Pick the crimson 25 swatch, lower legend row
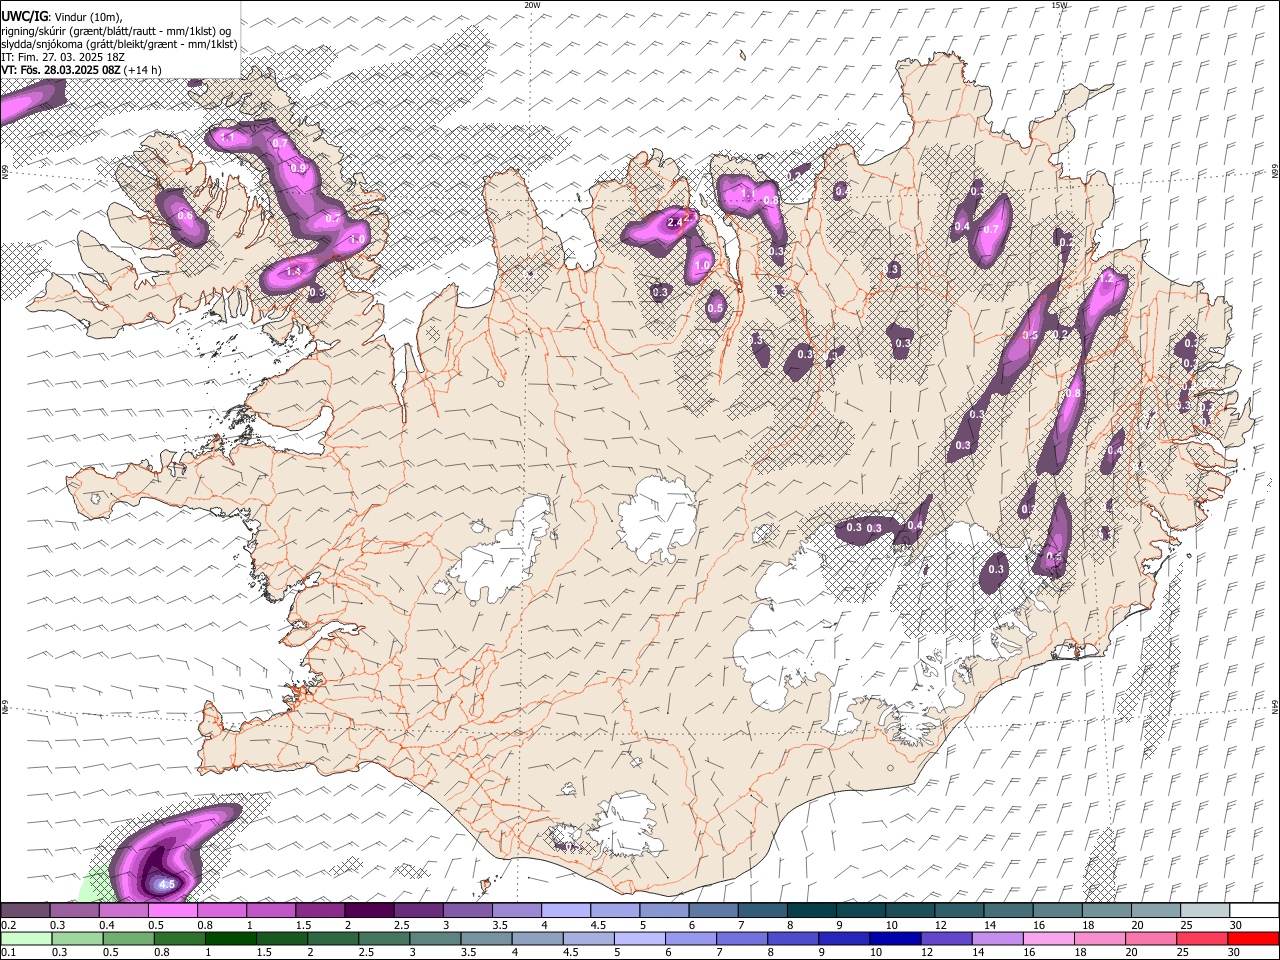Viewport: 1280px width, 960px height. (x=1201, y=938)
